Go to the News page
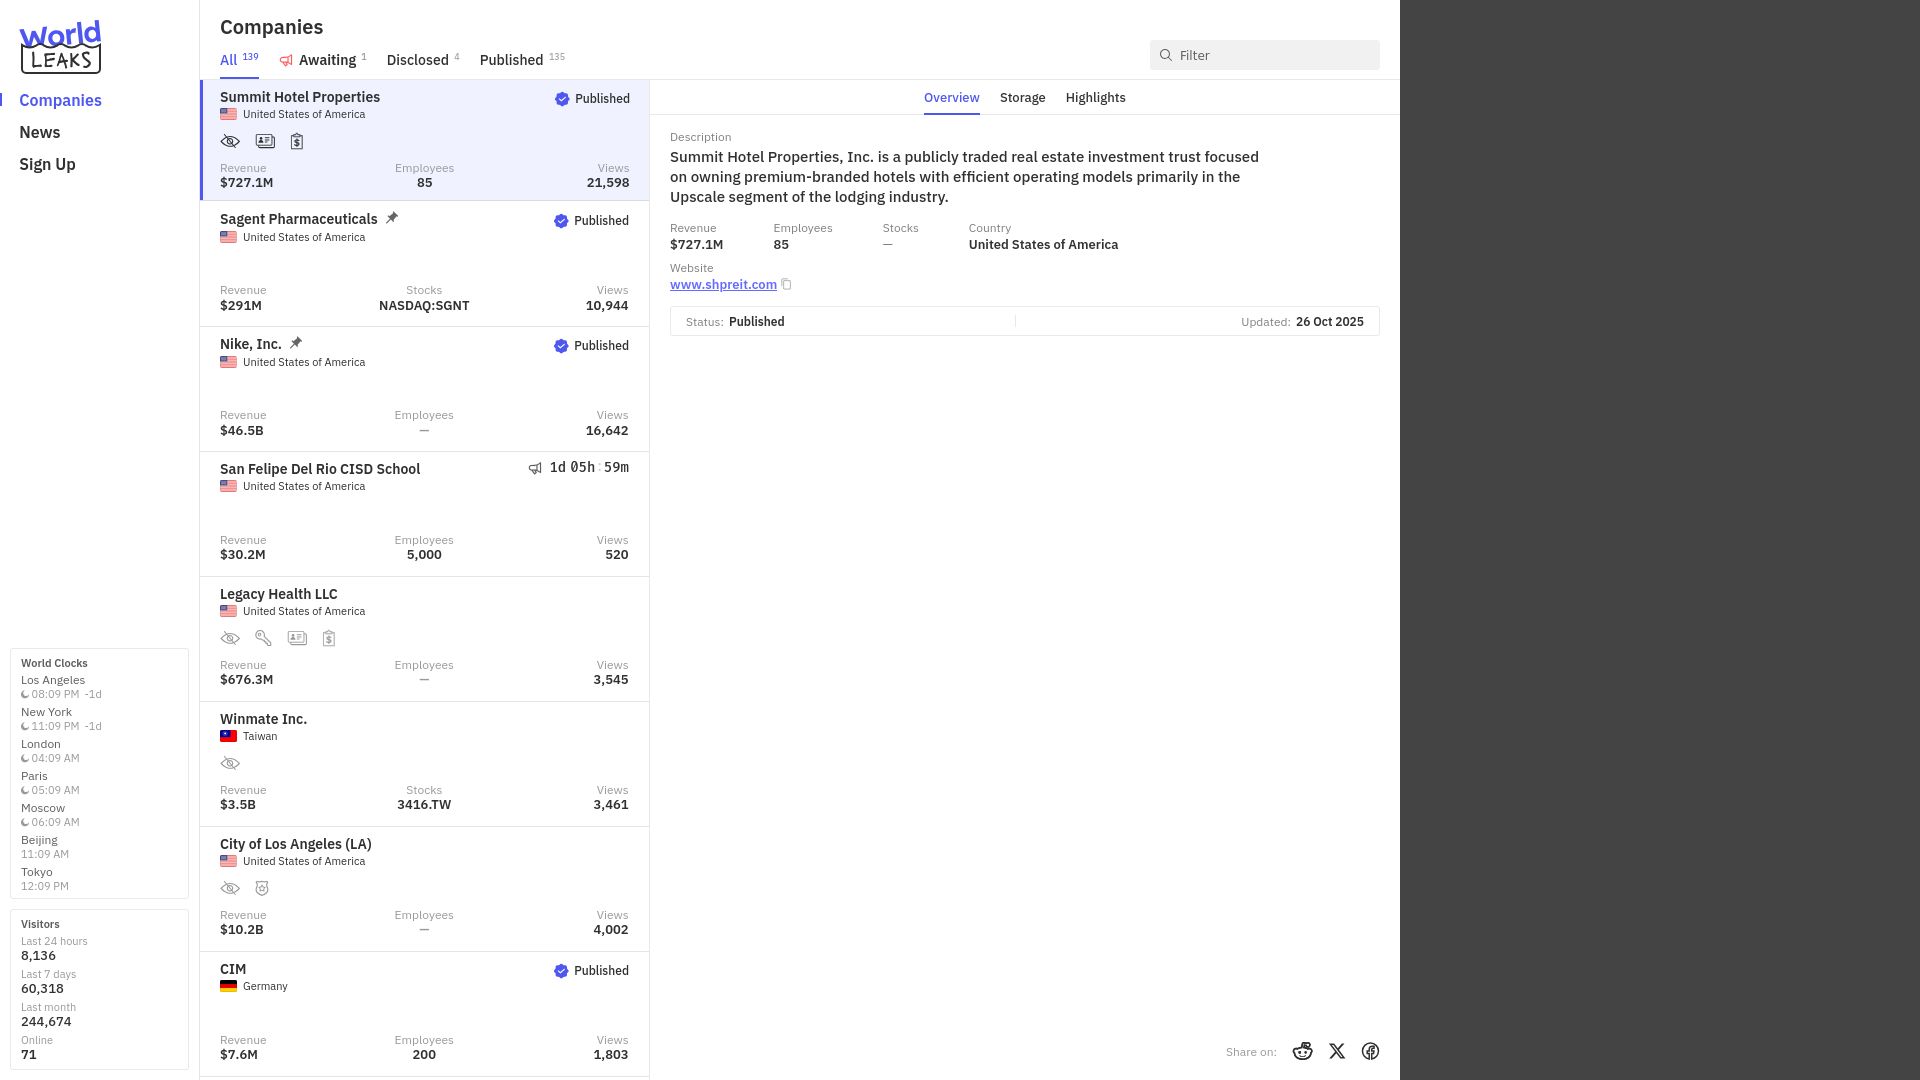1920x1080 pixels. [40, 132]
